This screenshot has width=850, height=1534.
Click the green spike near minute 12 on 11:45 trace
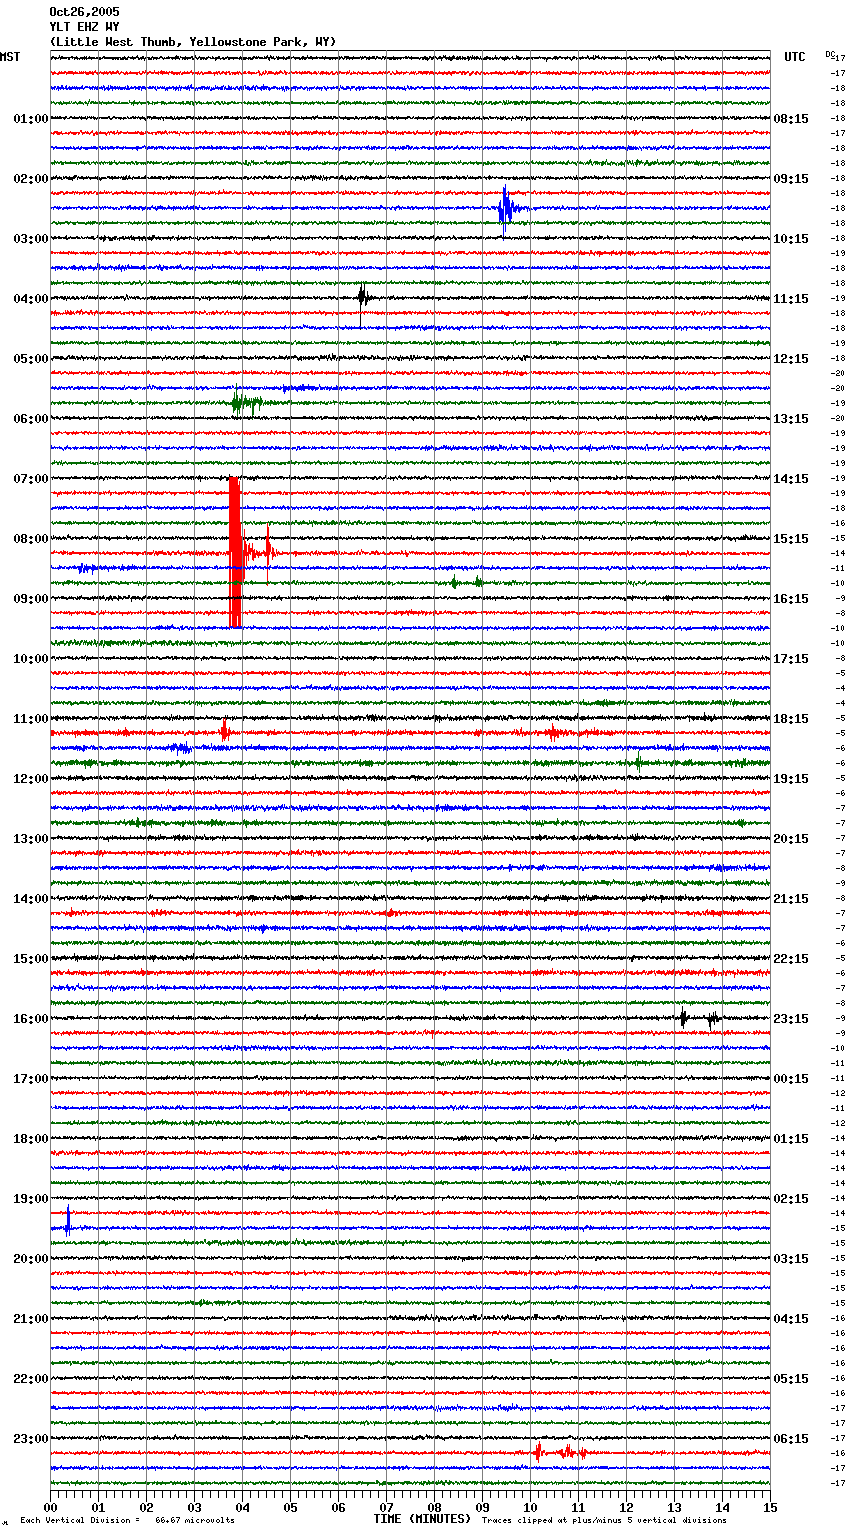pyautogui.click(x=638, y=762)
